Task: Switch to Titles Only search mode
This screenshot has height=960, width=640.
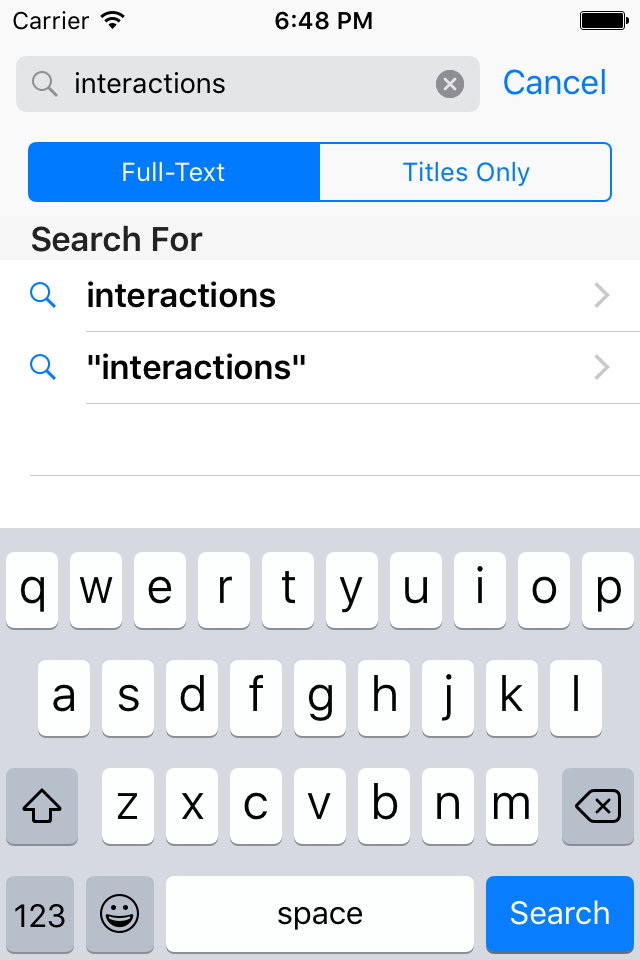Action: click(465, 172)
